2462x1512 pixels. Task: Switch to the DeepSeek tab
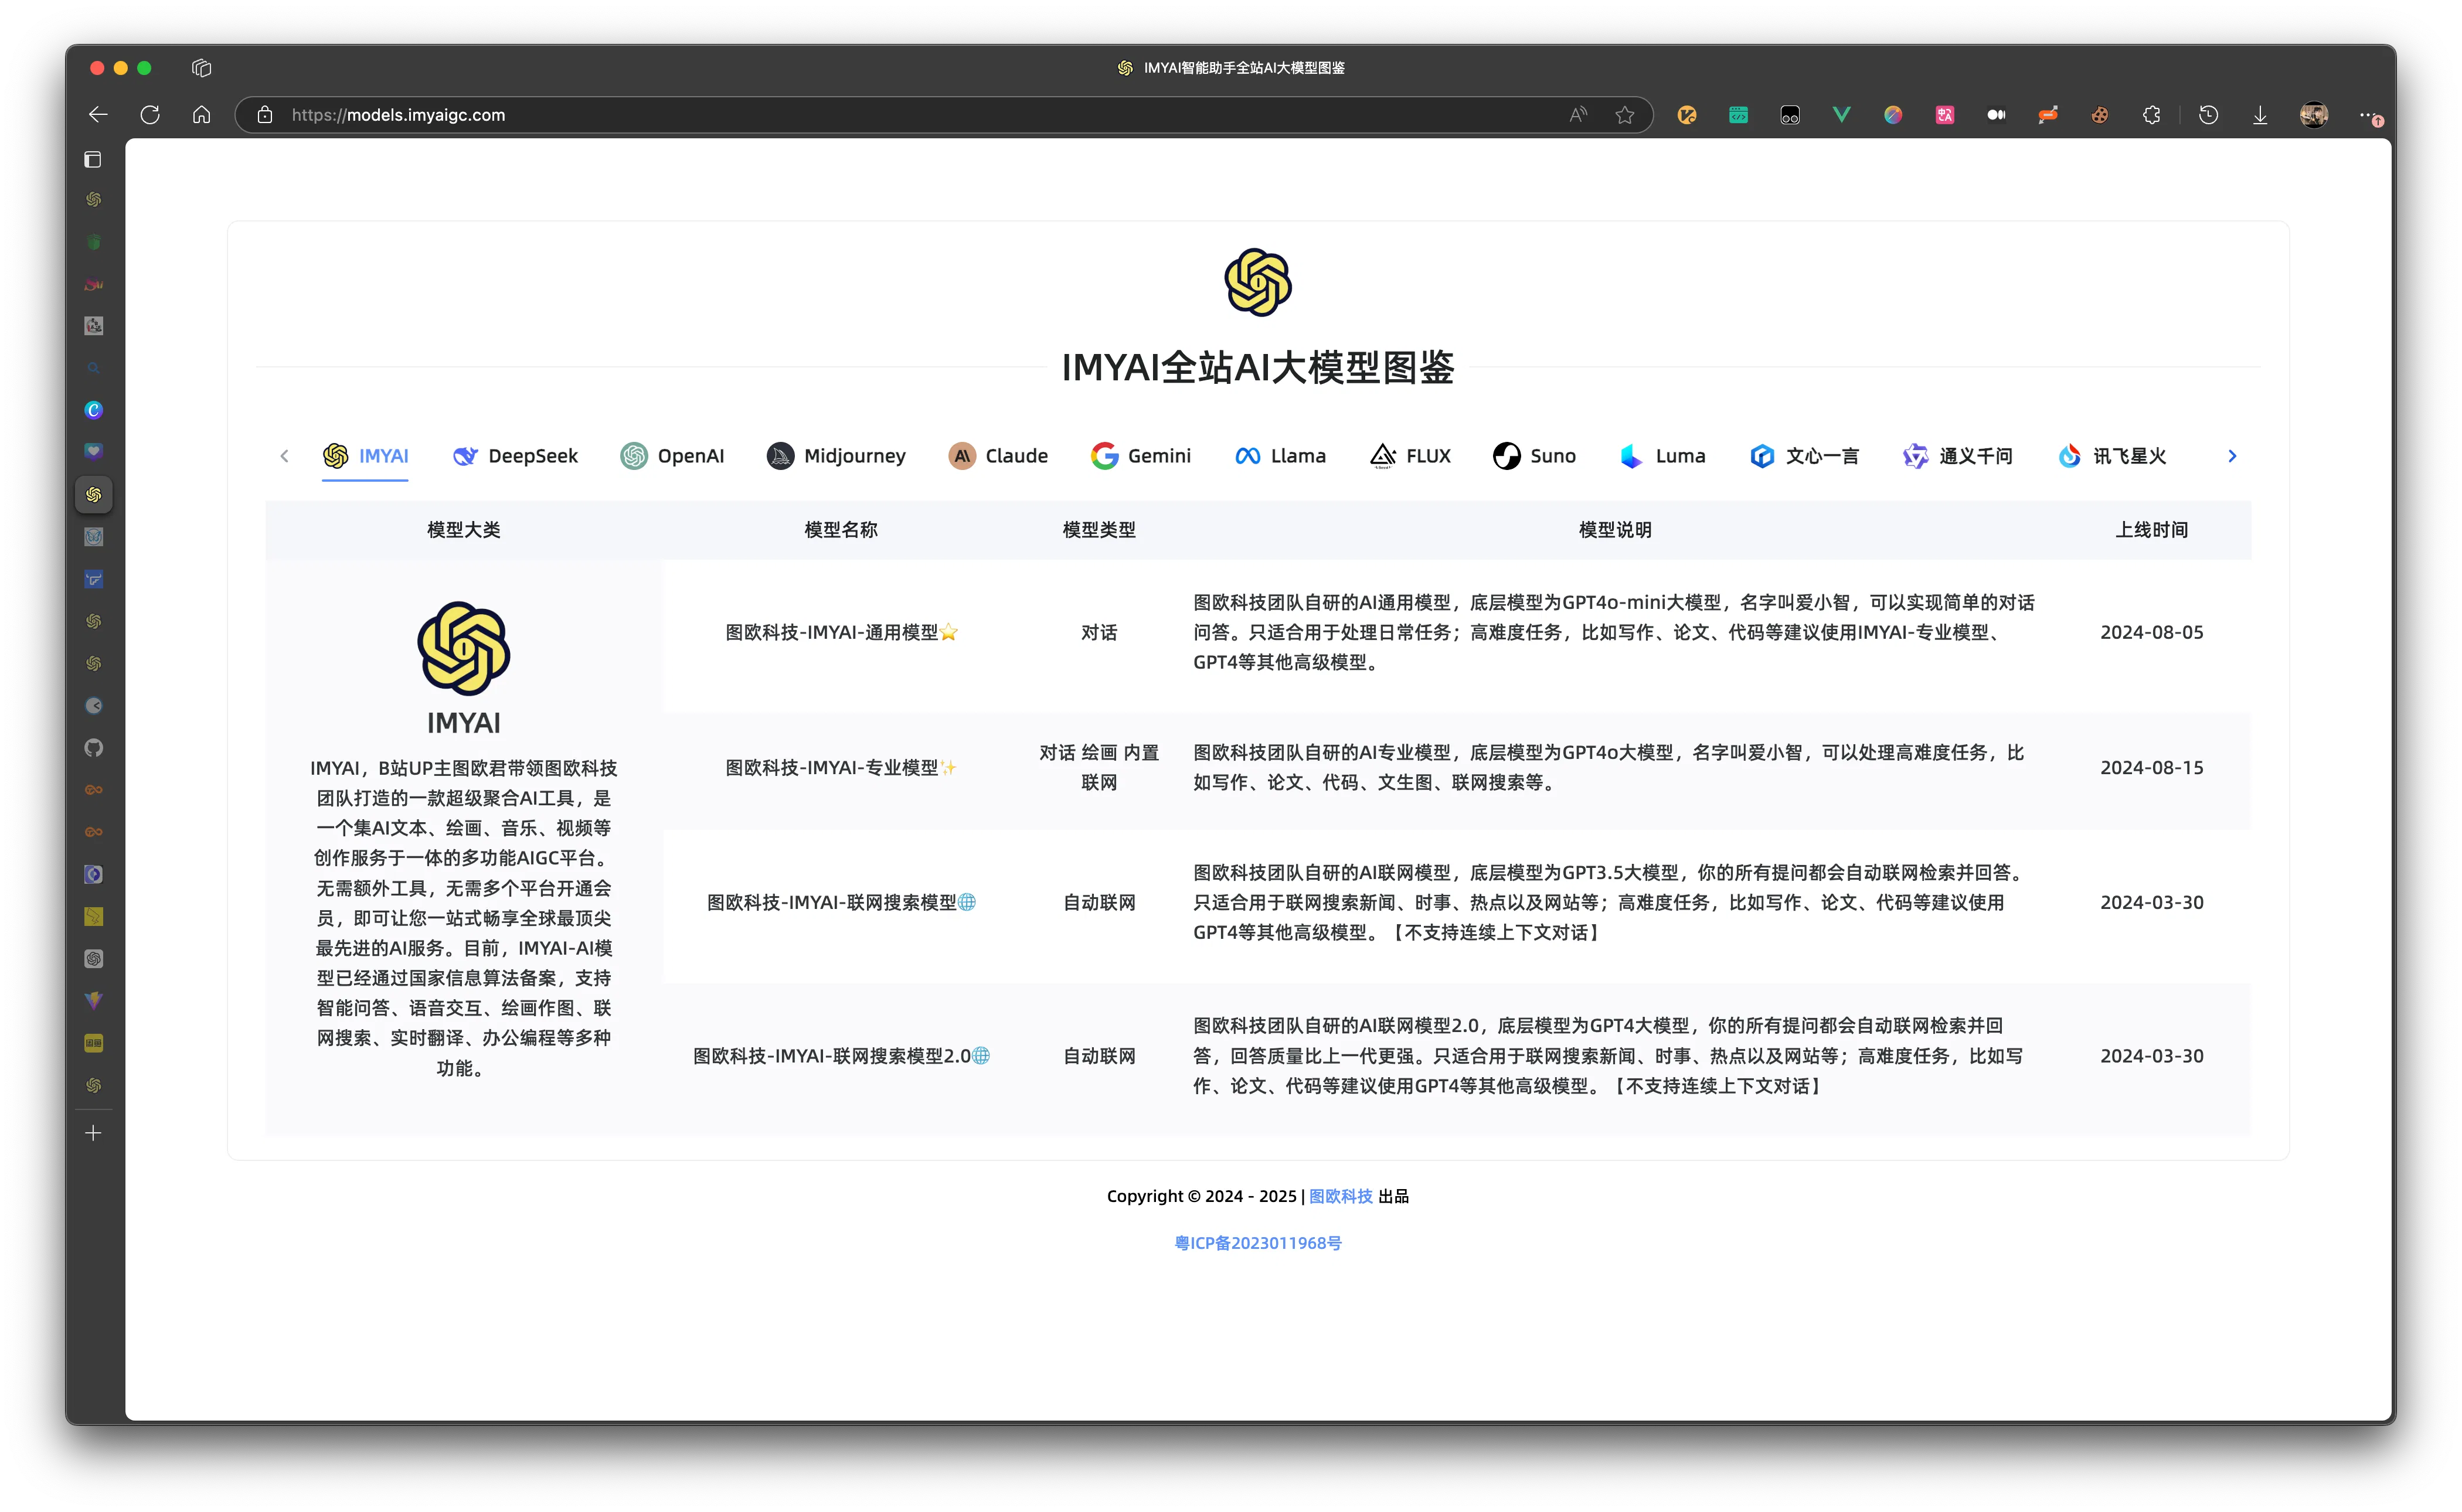coord(515,456)
